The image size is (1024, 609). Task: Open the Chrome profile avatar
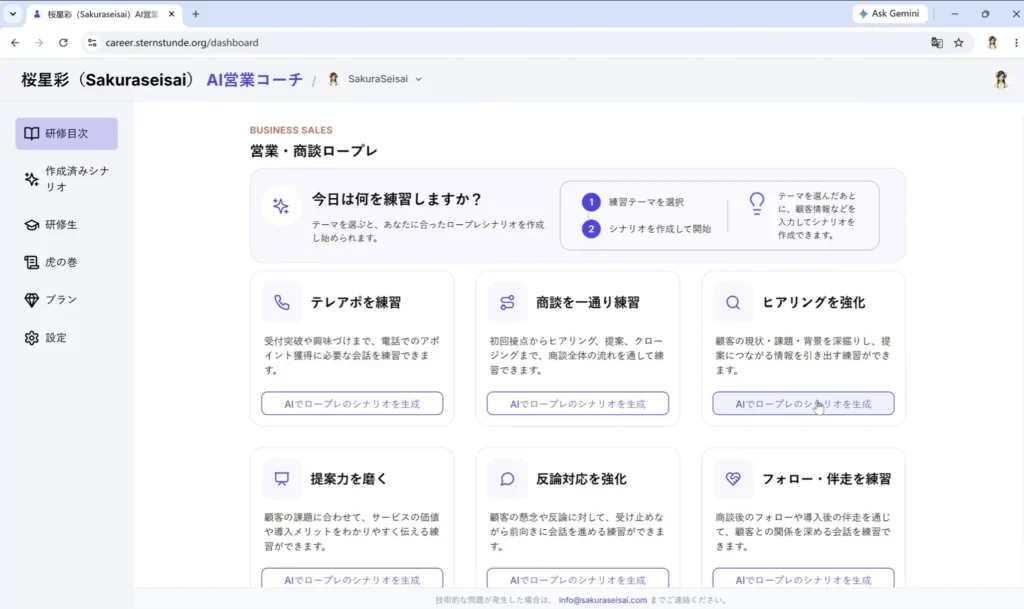pos(992,42)
